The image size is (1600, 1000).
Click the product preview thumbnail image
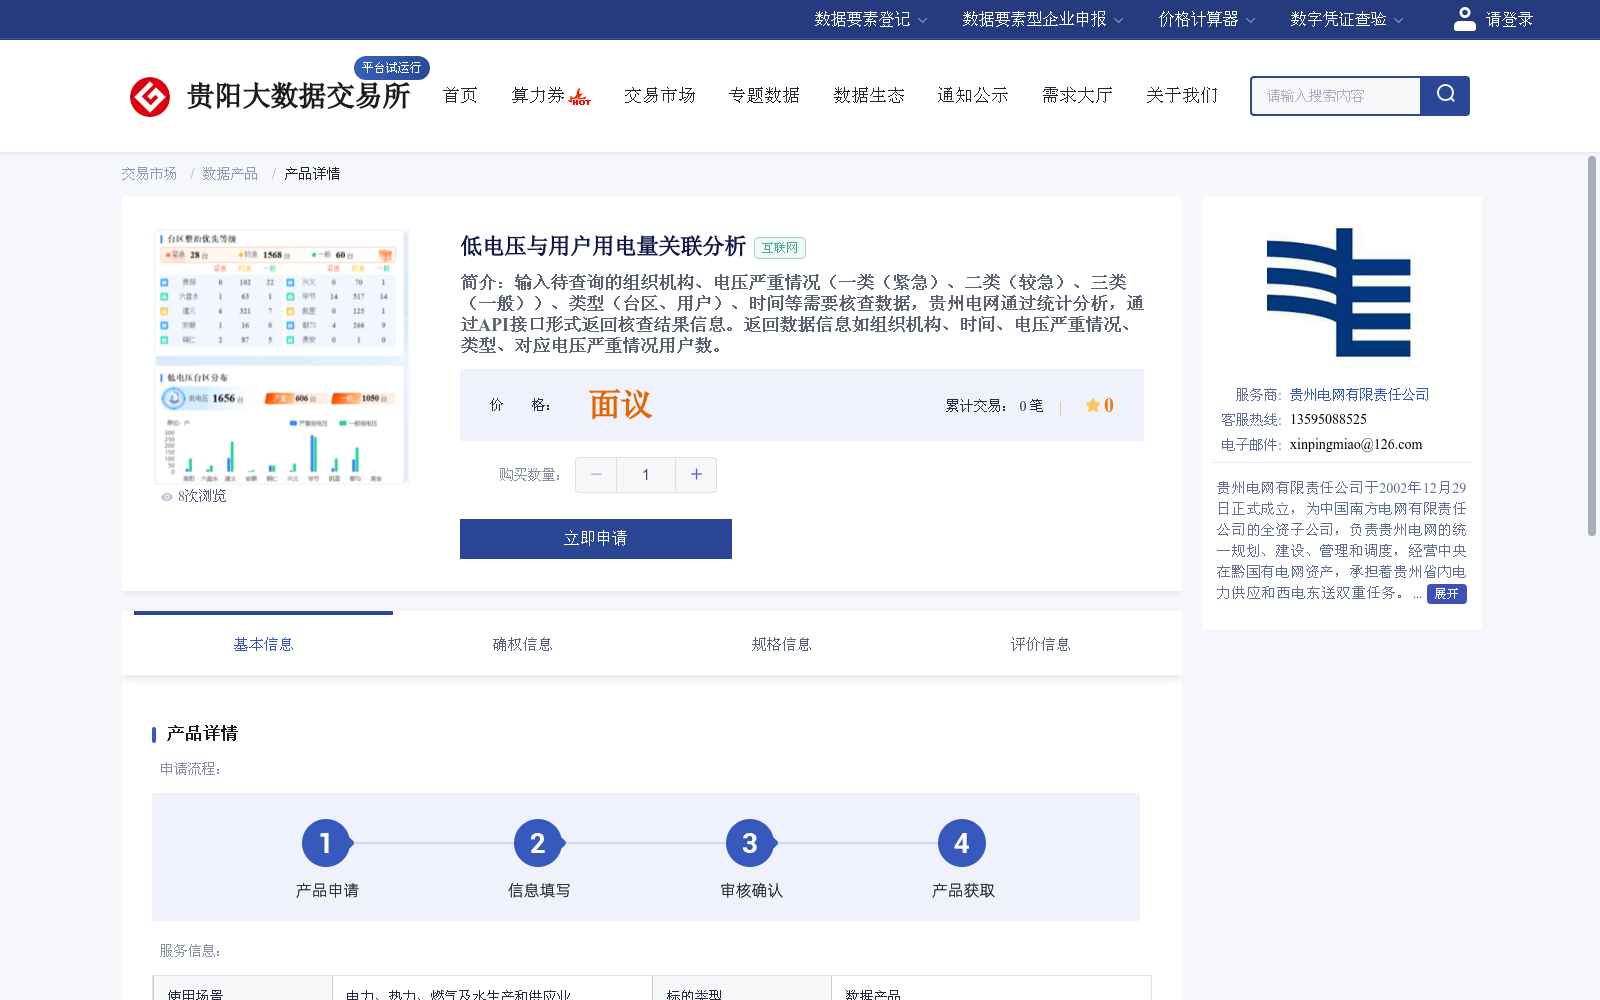tap(281, 357)
